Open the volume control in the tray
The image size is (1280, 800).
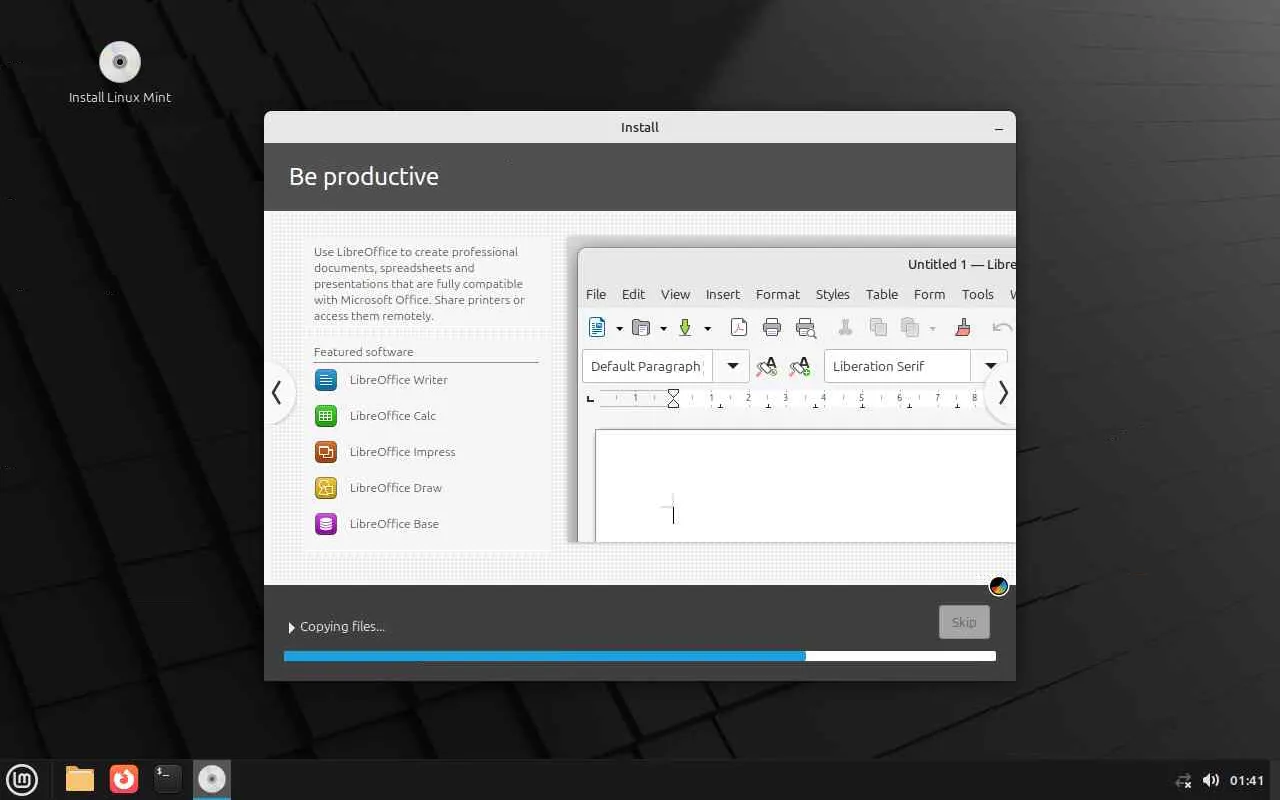tap(1210, 780)
